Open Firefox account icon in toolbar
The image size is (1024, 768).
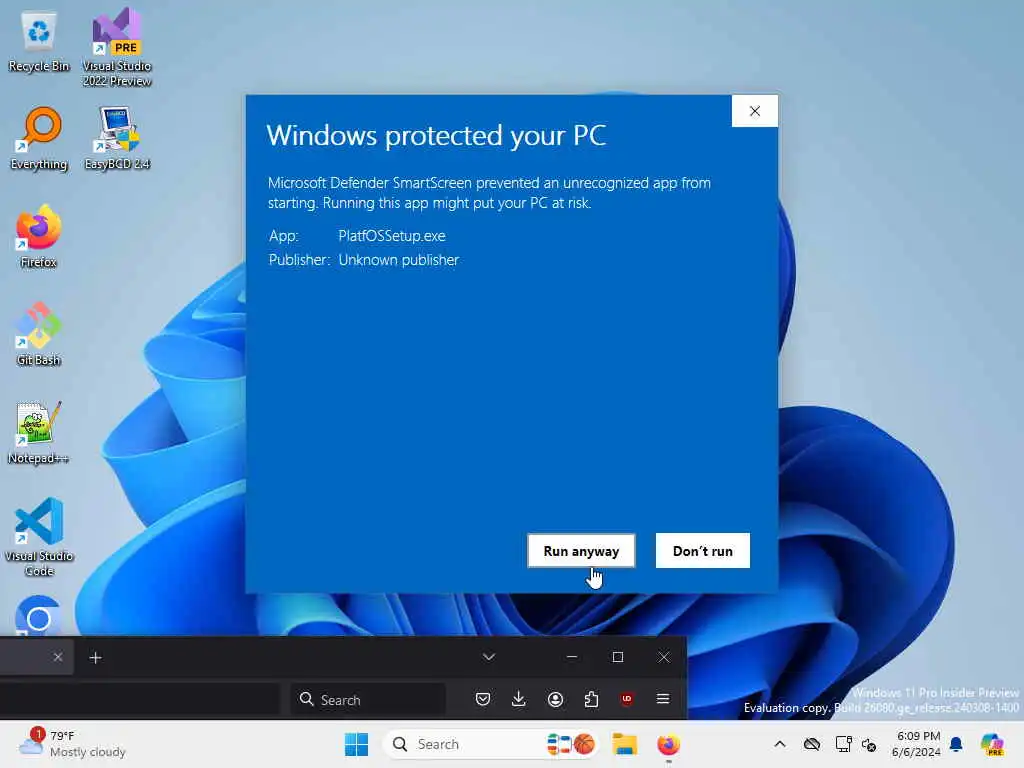(555, 699)
